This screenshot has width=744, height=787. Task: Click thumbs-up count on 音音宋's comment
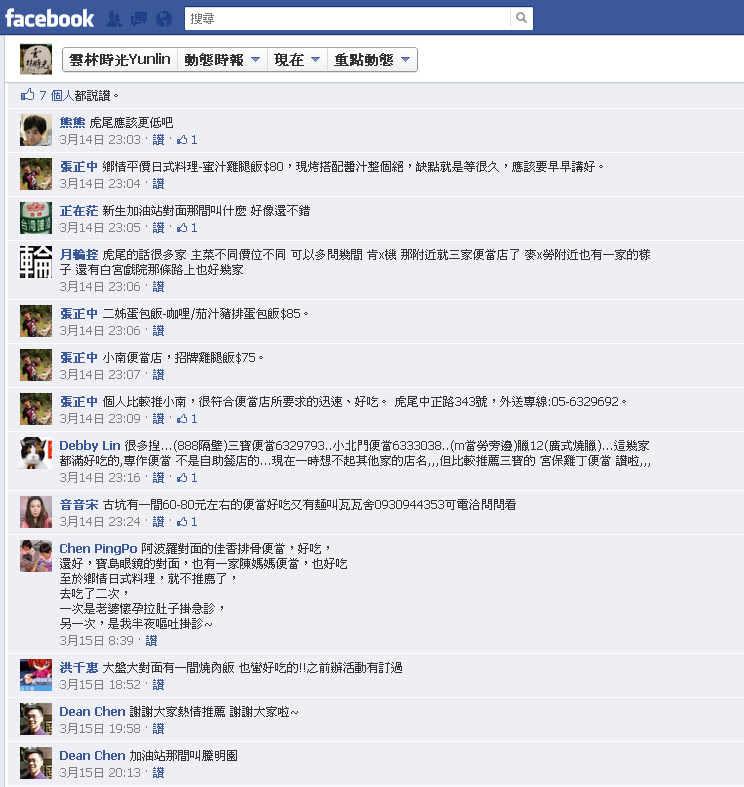coord(187,522)
